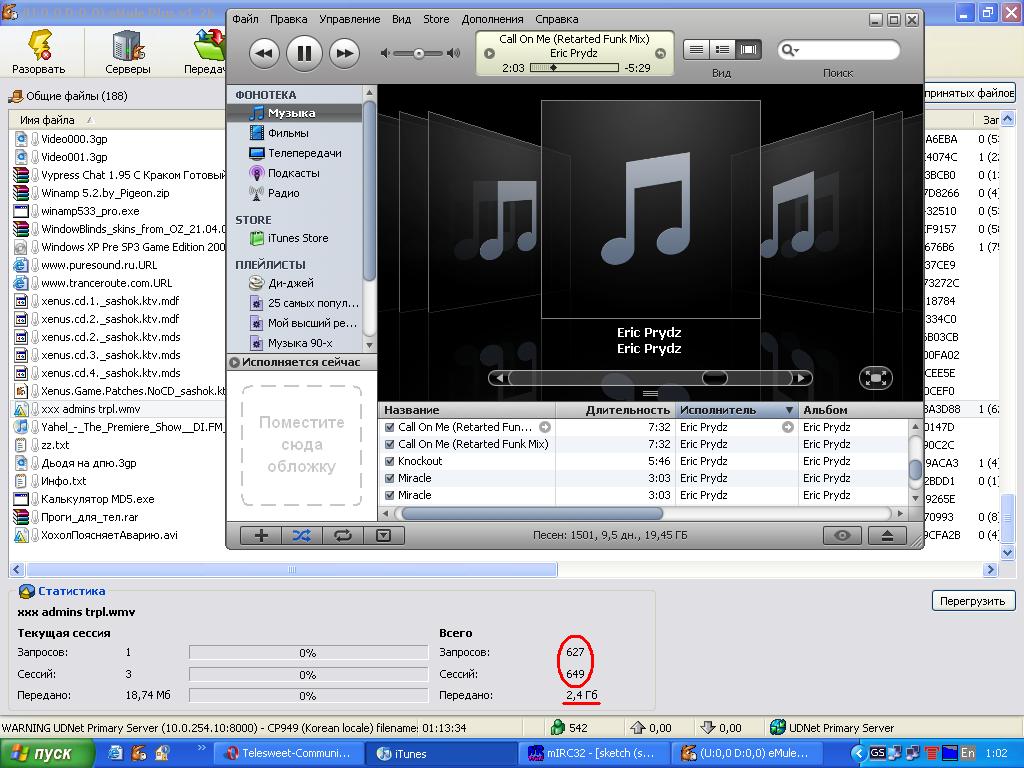Toggle first Call On Me checkbox
The height and width of the screenshot is (768, 1024).
coord(390,427)
